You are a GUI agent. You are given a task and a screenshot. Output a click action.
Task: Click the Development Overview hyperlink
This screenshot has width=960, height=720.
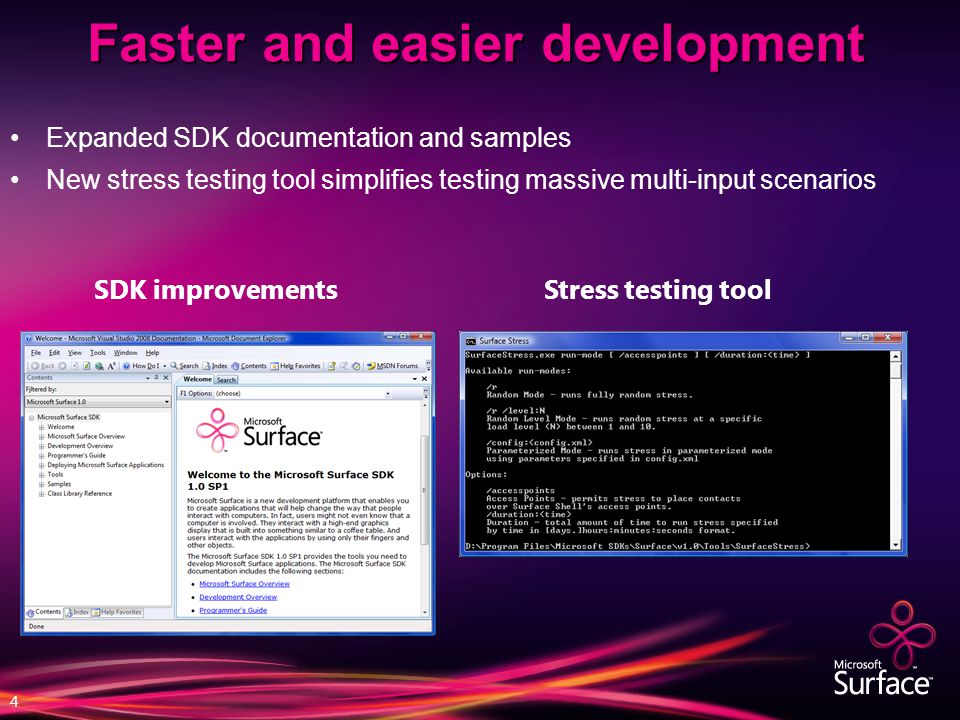tap(238, 597)
